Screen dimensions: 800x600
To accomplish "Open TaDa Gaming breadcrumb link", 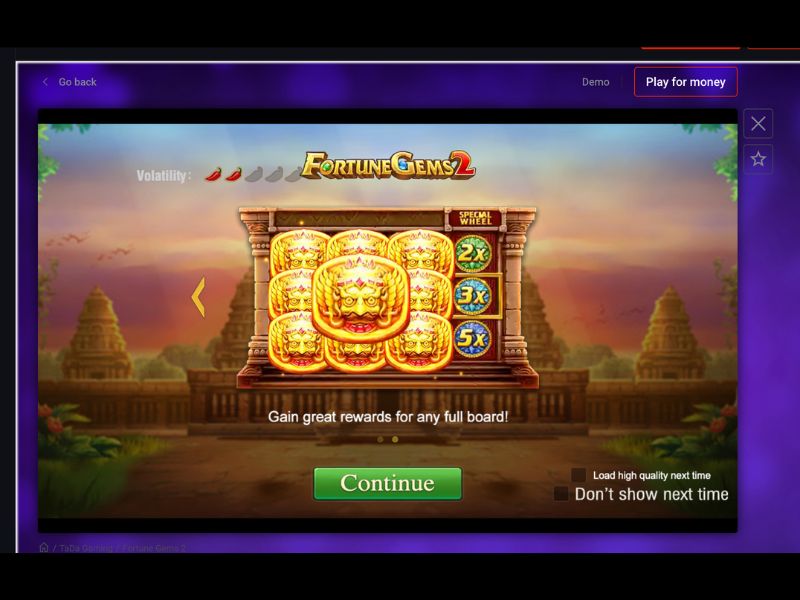I will point(86,548).
